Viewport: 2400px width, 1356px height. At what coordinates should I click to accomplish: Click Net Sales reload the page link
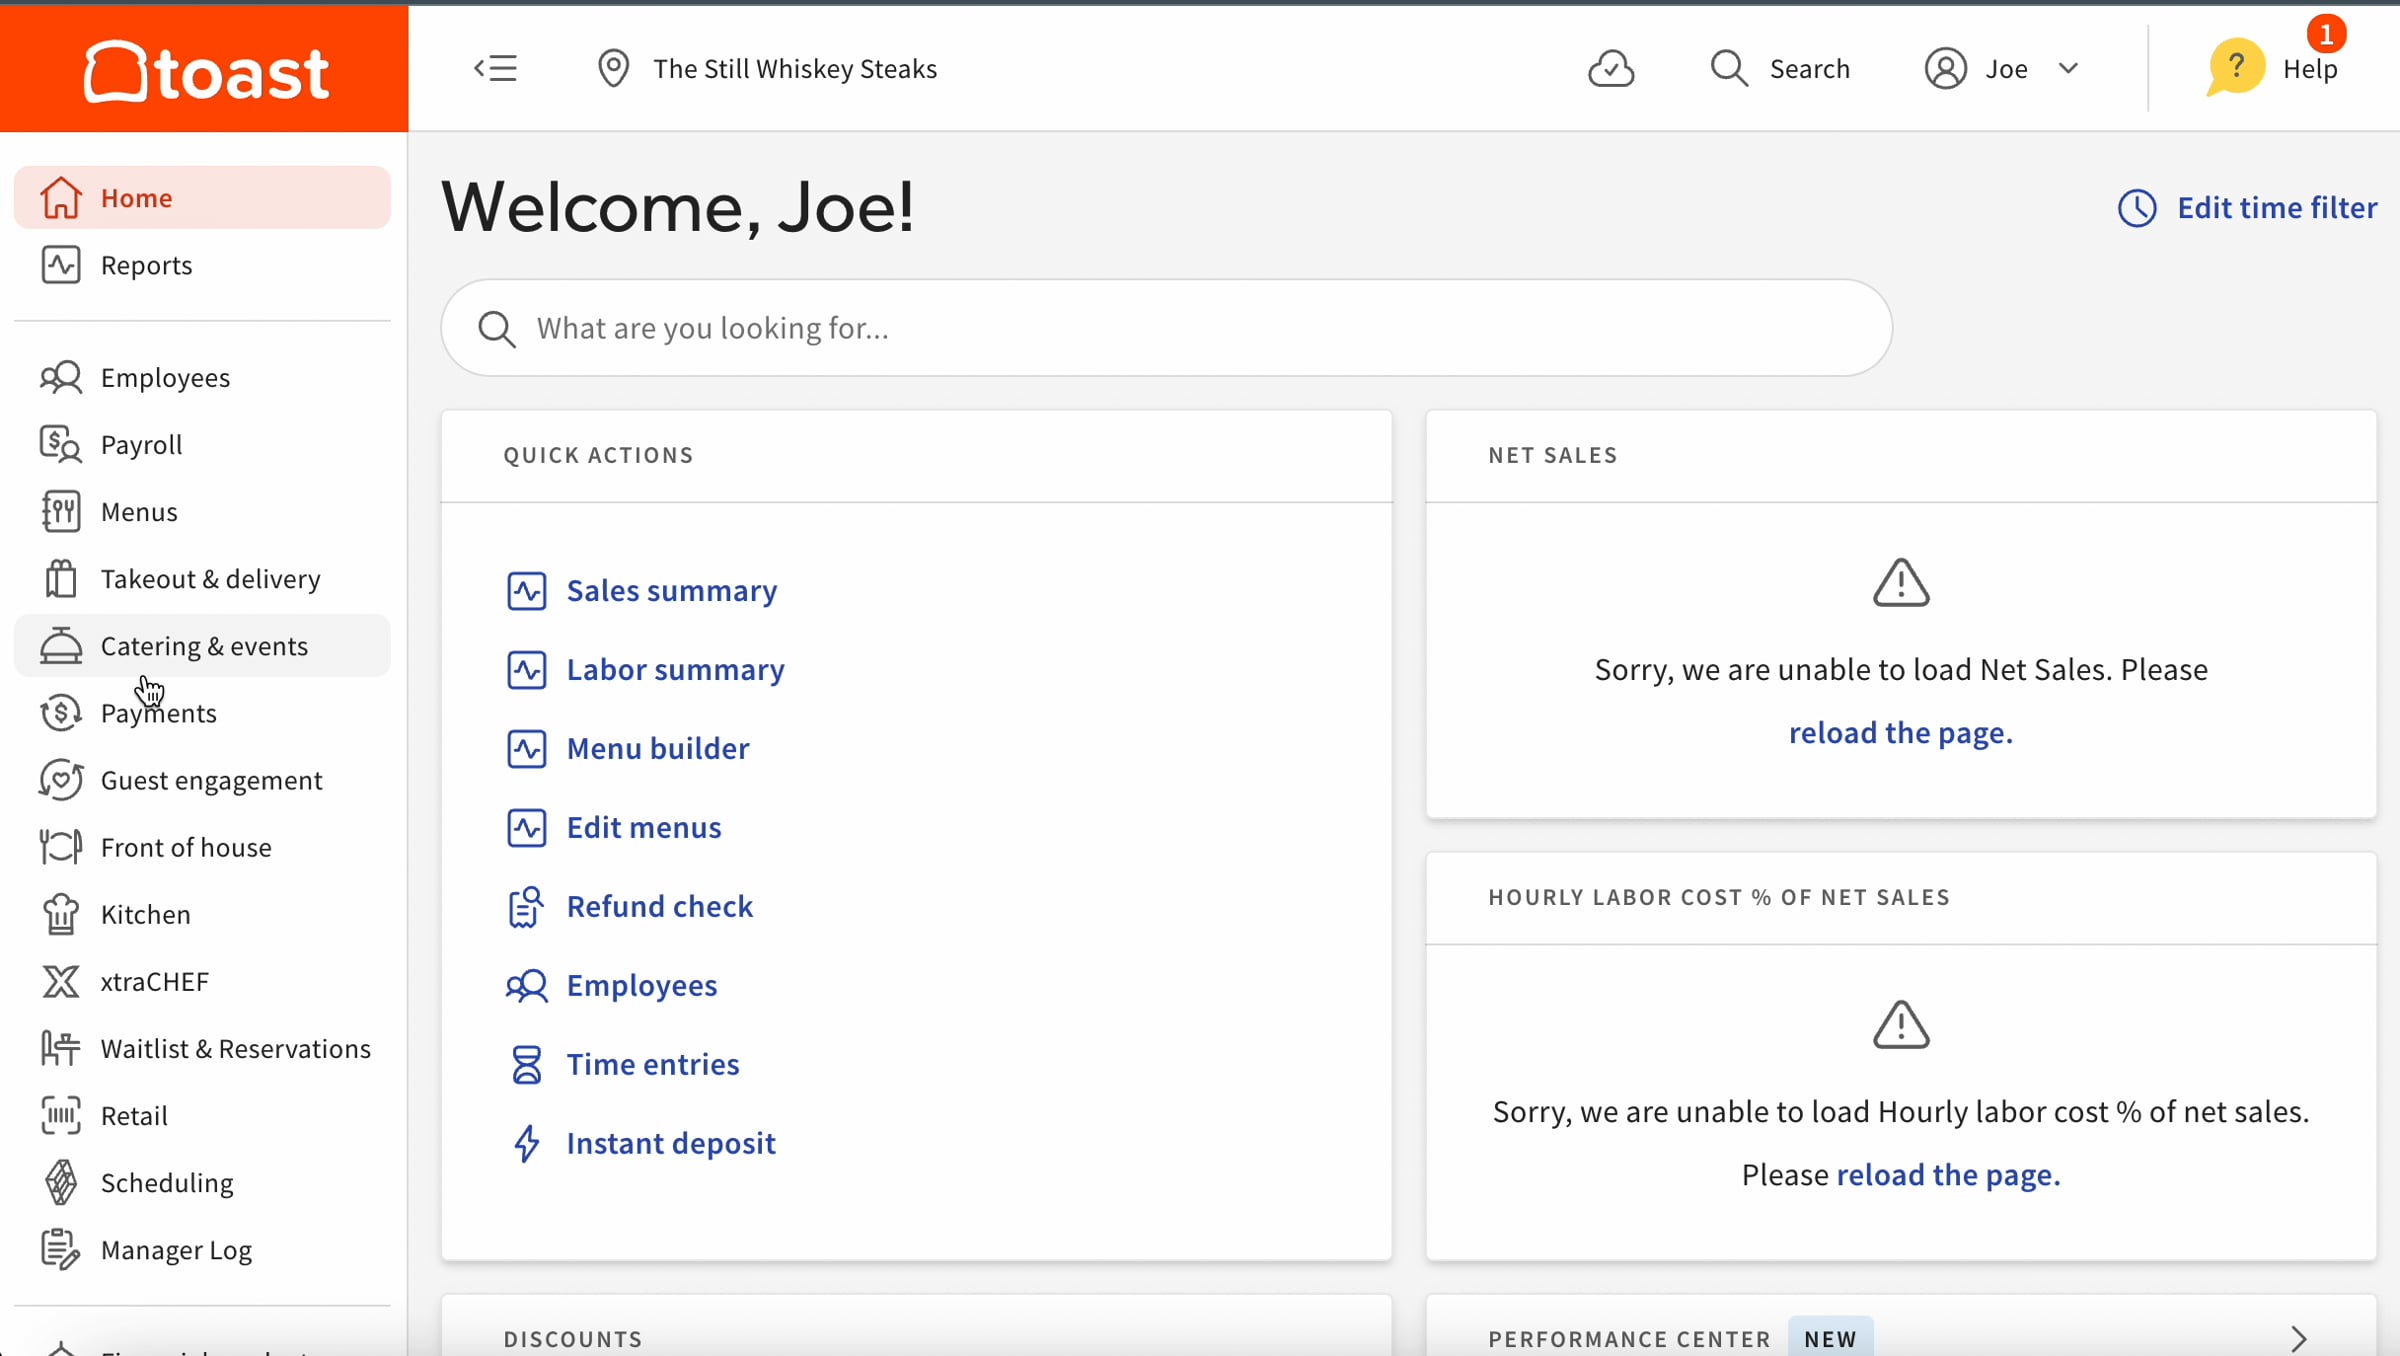pyautogui.click(x=1900, y=733)
